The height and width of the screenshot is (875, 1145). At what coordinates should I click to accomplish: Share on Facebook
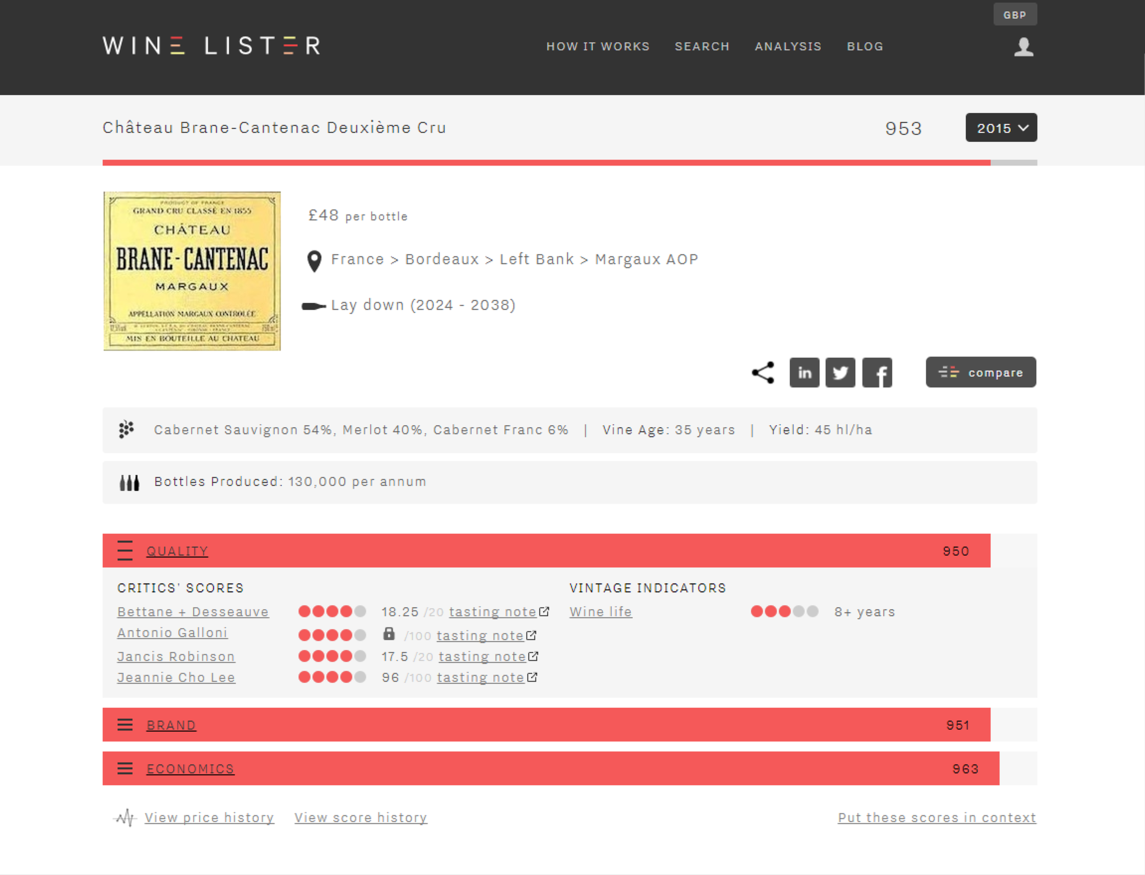(x=877, y=372)
